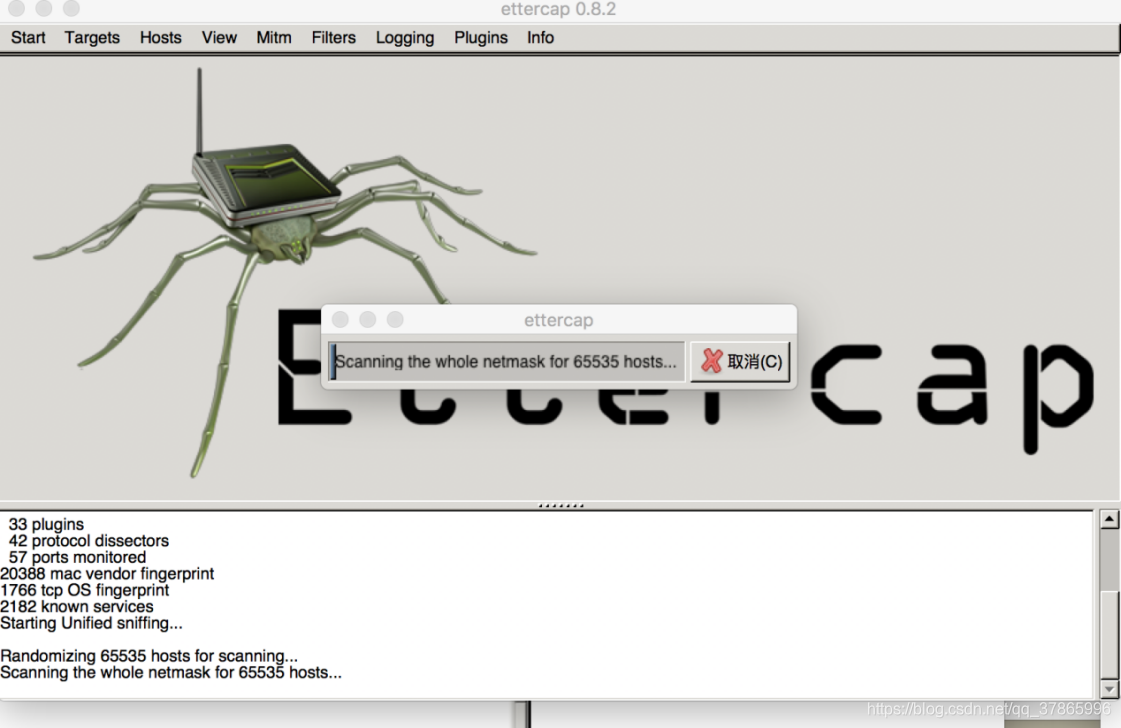This screenshot has width=1121, height=728.
Task: Click the pane divider grip handle
Action: pos(560,505)
